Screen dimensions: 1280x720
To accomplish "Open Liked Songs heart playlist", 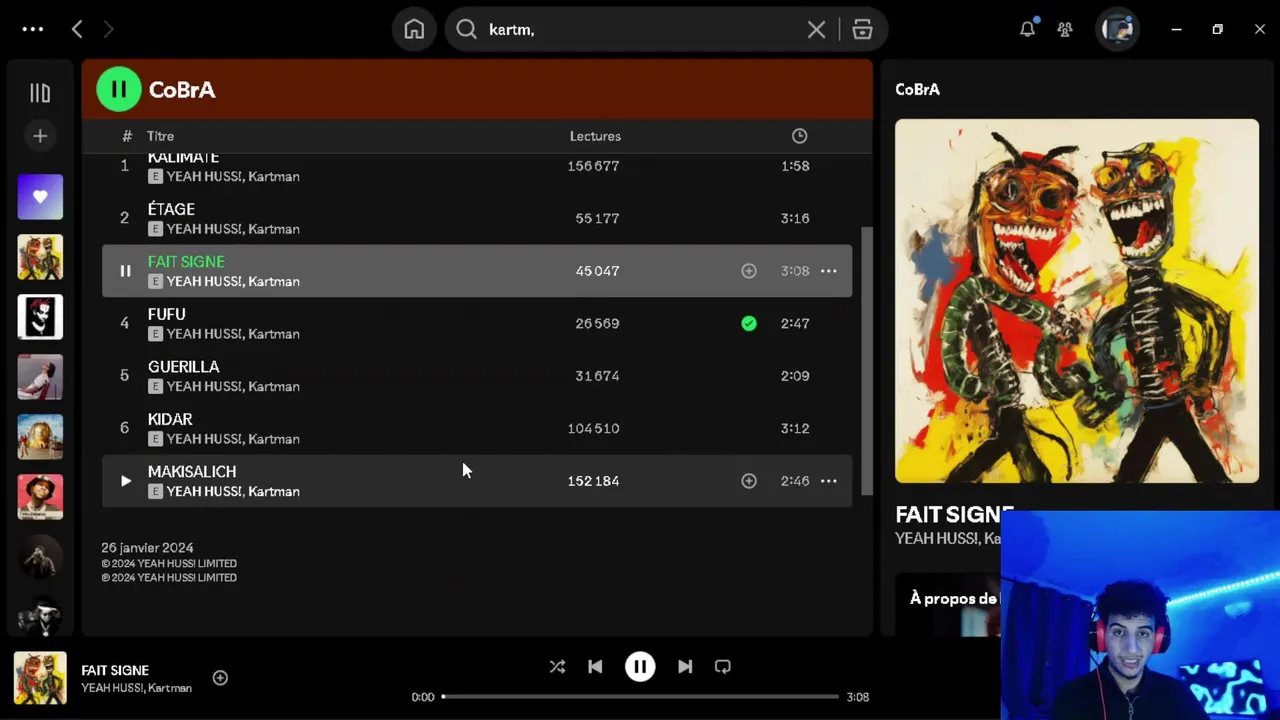I will click(40, 197).
